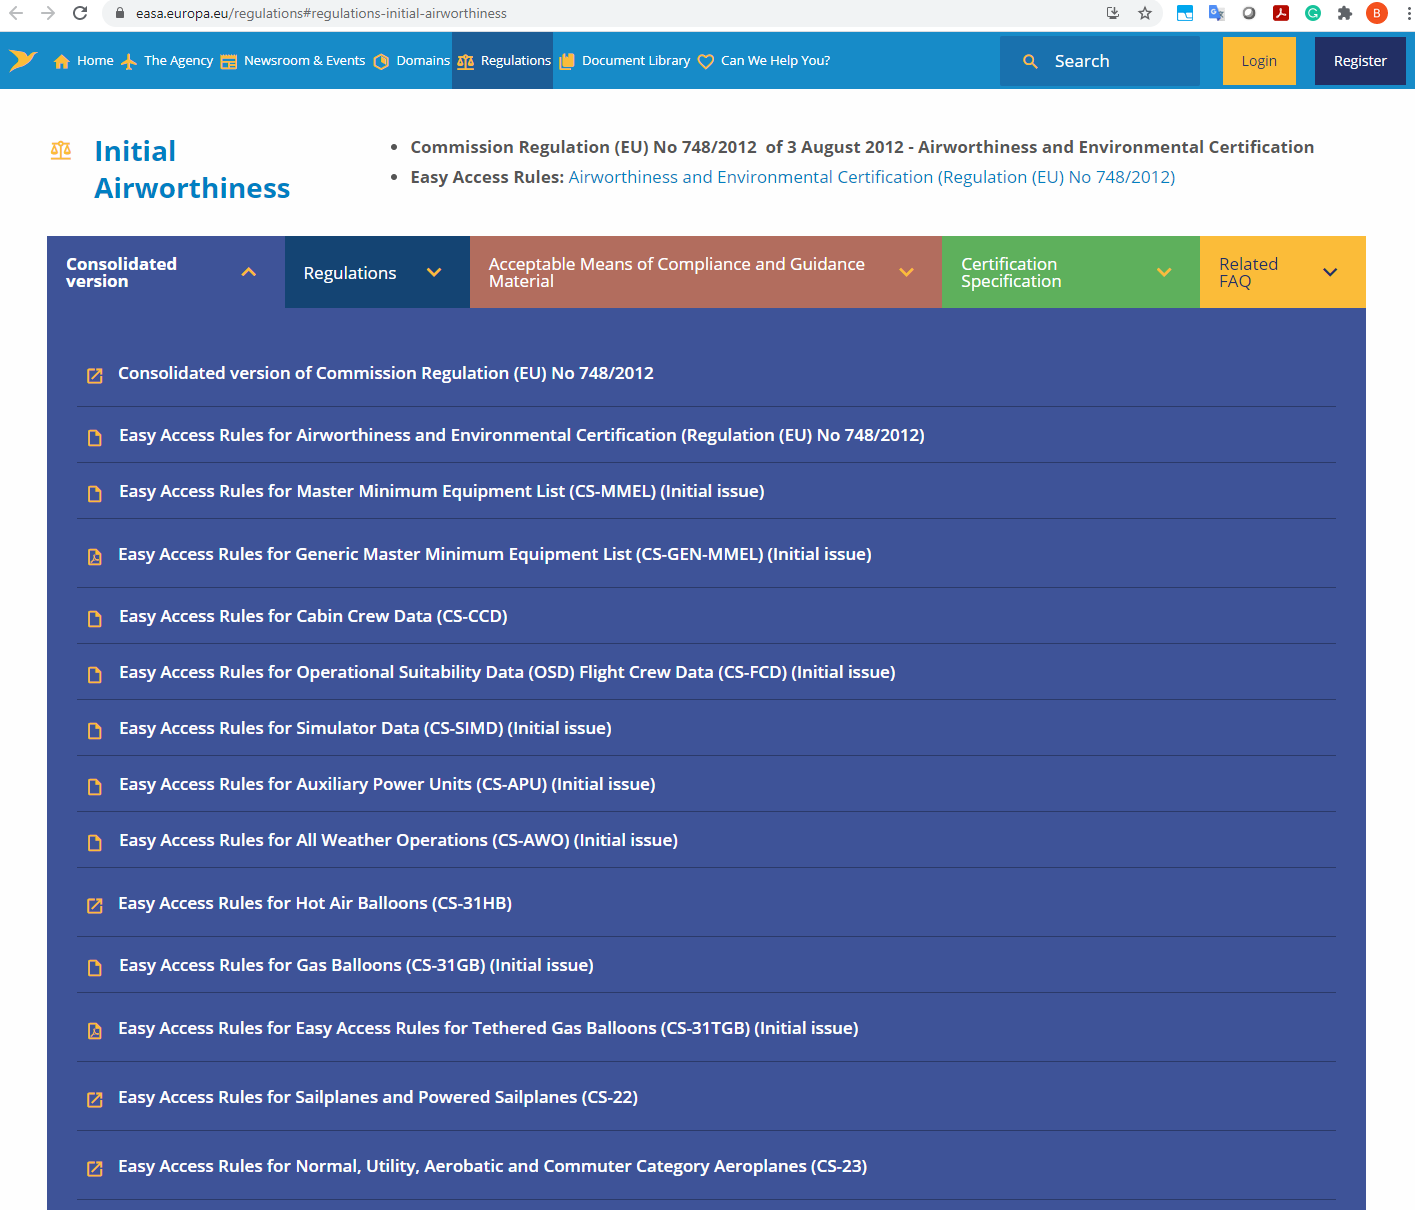Click document icon beside CS-MMEL rules

[x=95, y=494]
